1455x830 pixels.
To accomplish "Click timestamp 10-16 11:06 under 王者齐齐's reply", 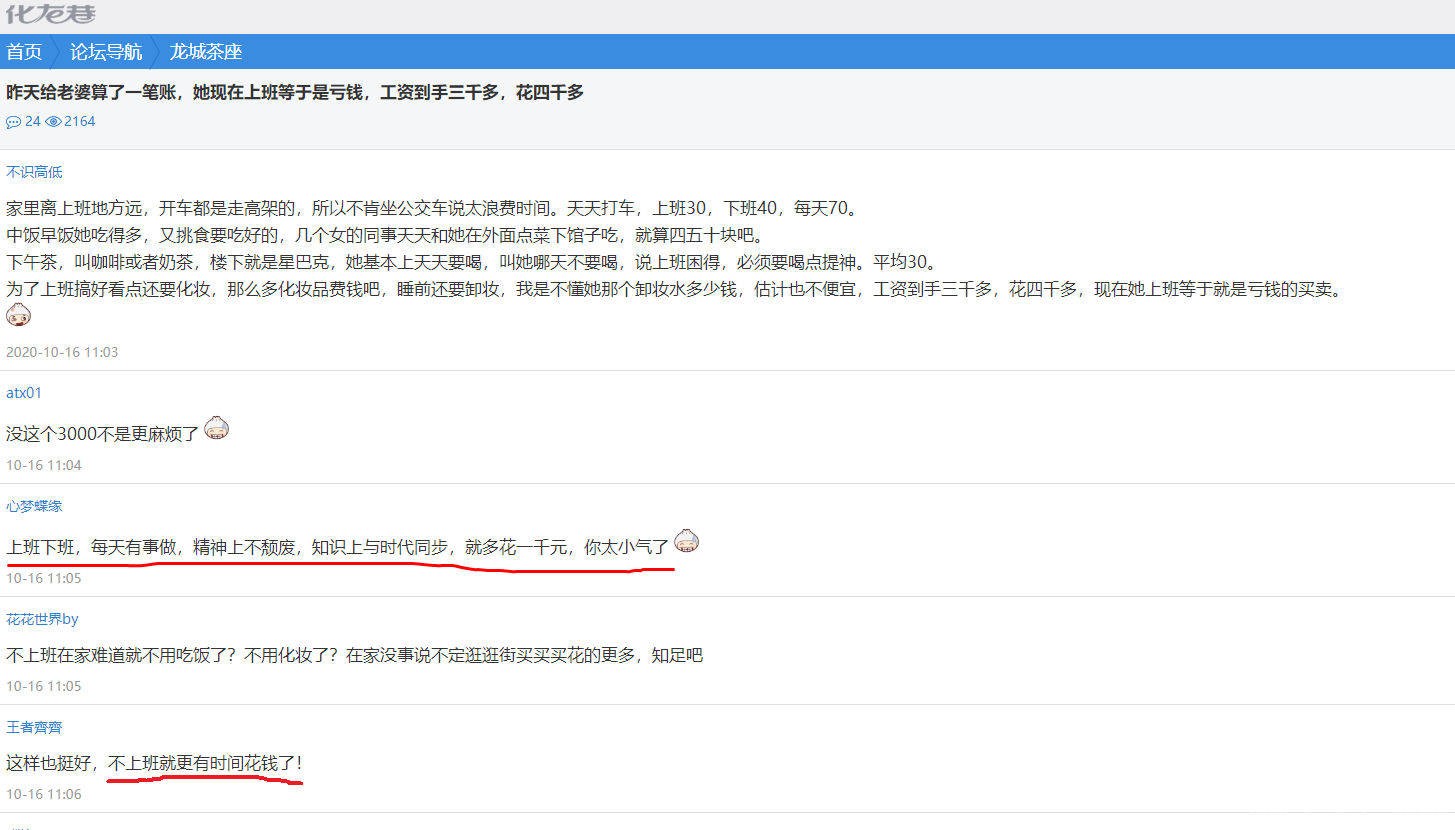I will tap(43, 793).
